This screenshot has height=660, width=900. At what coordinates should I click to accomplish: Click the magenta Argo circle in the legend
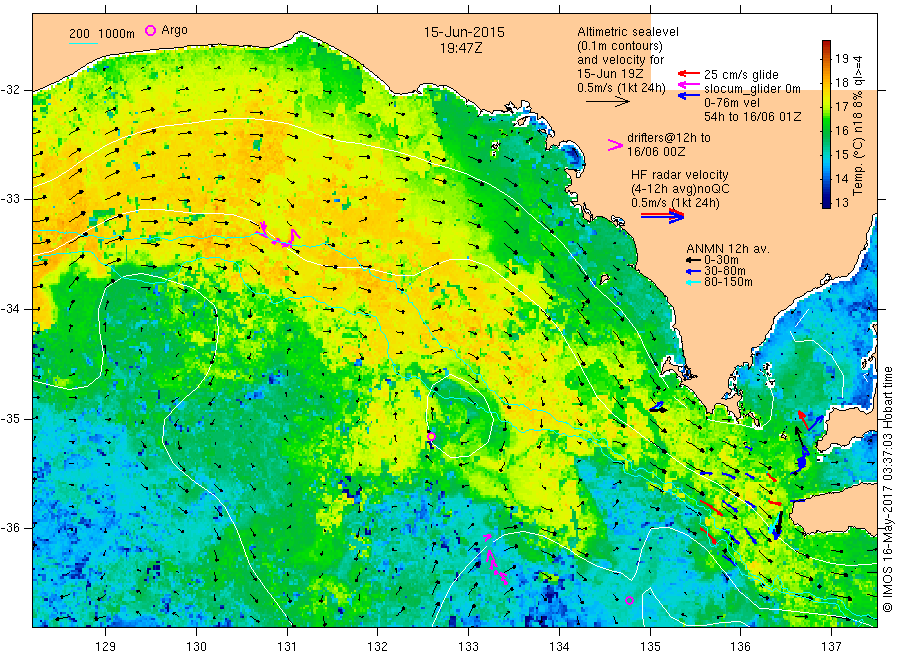pyautogui.click(x=150, y=30)
